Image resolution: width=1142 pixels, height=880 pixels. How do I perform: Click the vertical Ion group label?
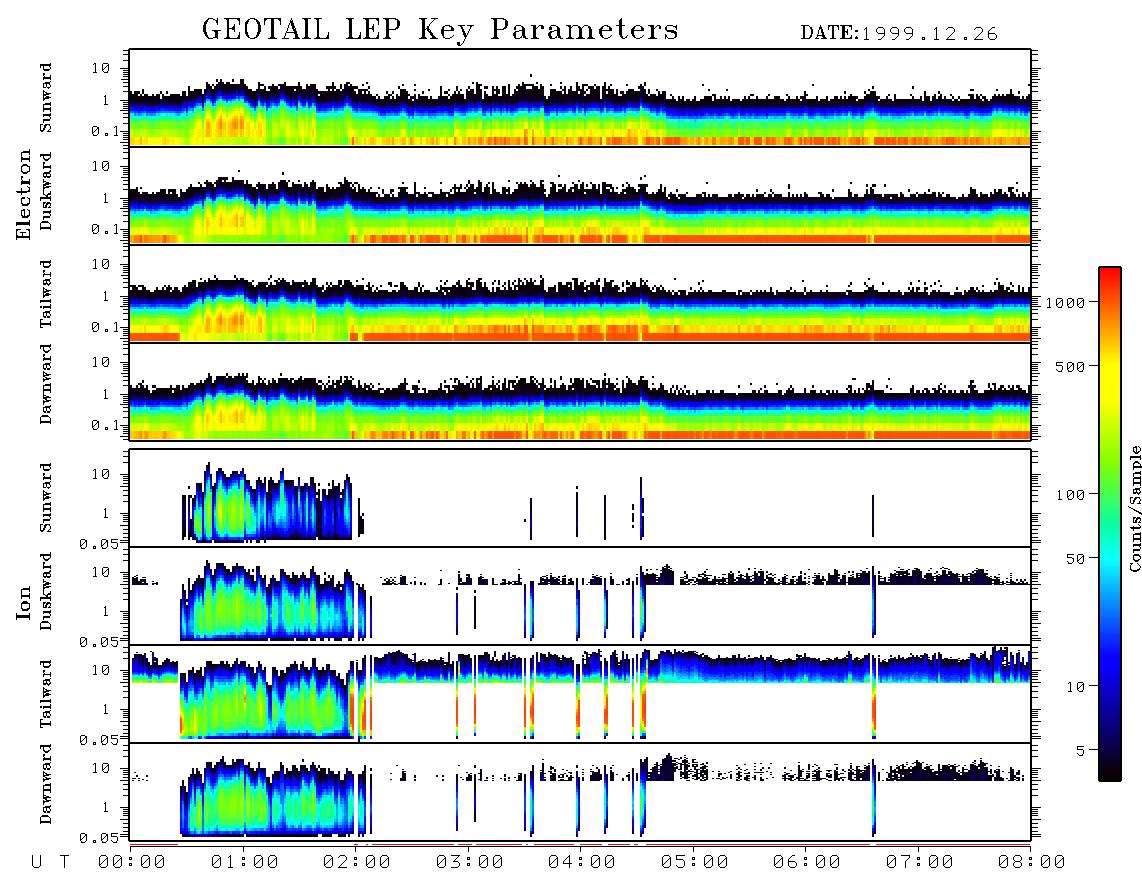(x=24, y=603)
